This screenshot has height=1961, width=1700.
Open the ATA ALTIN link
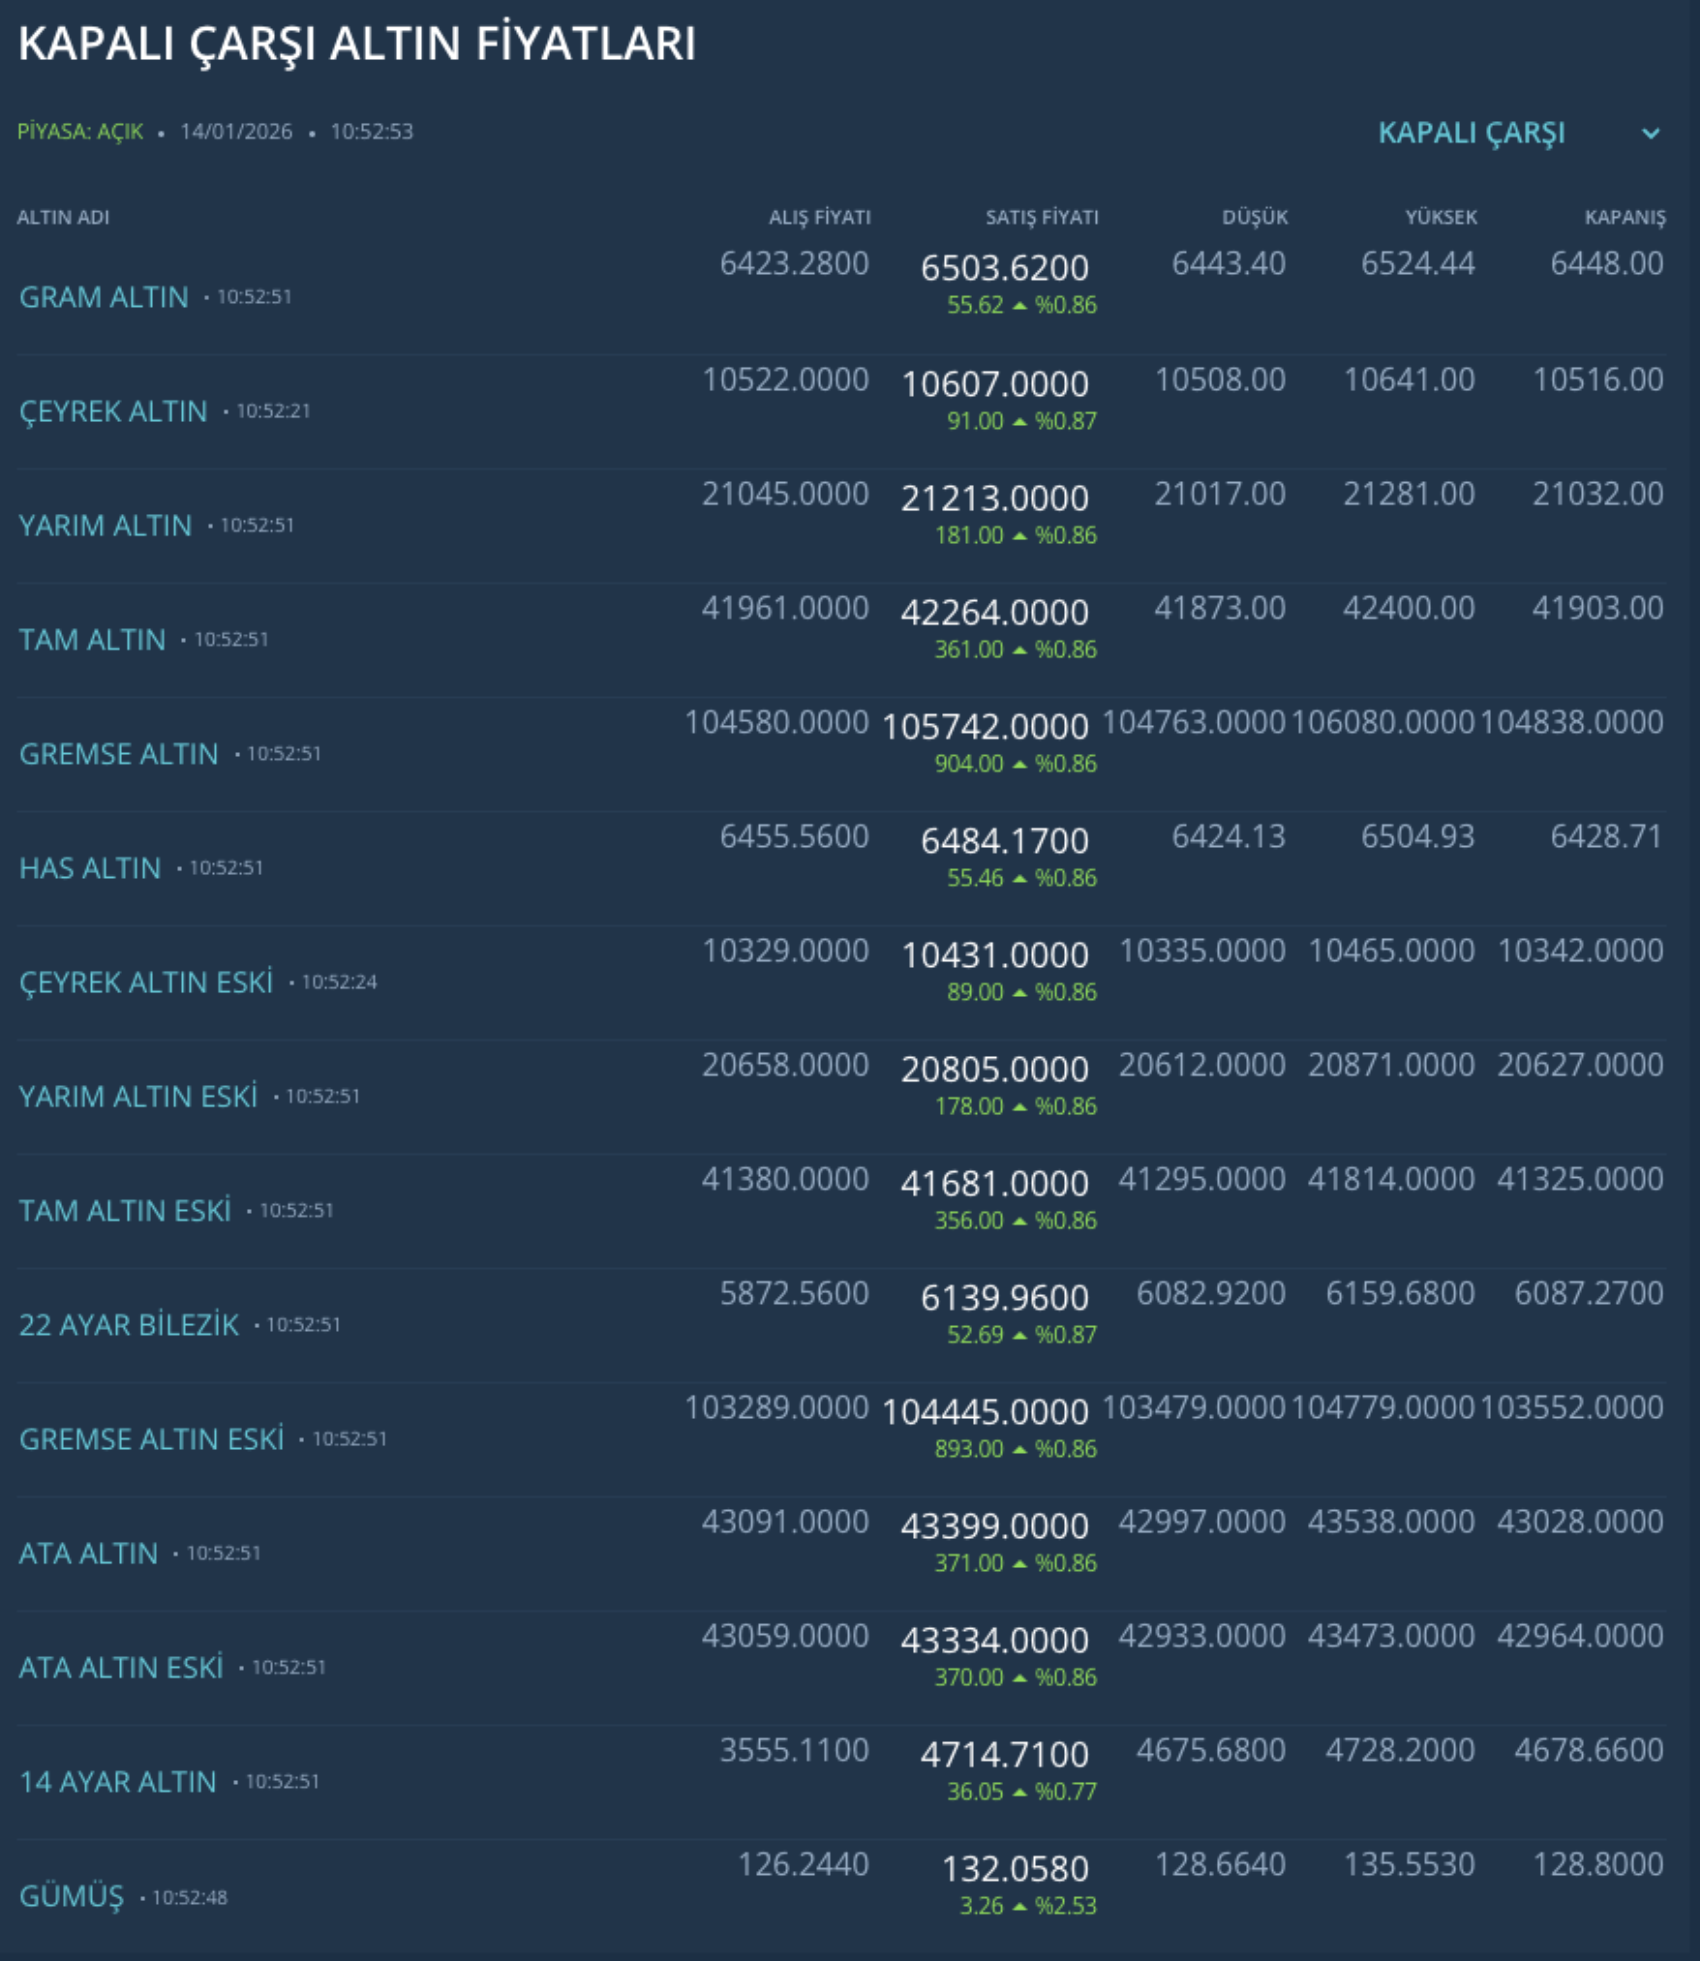(89, 1553)
